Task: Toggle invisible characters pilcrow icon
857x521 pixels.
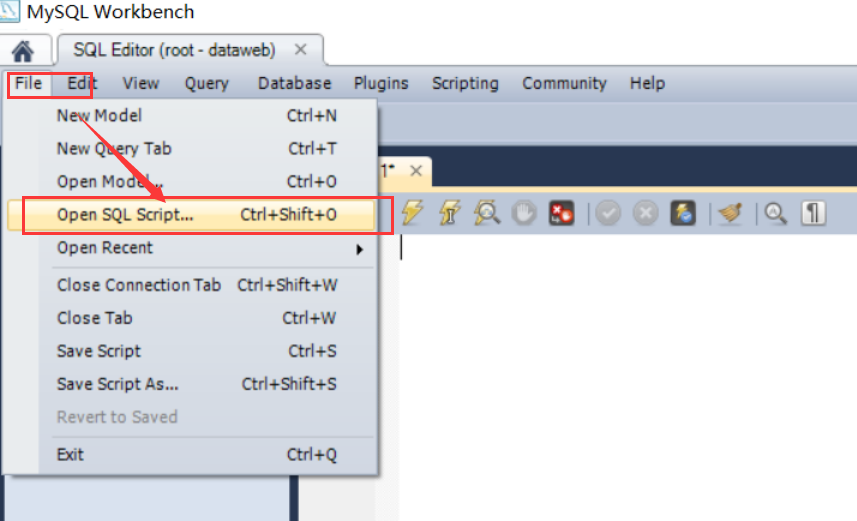Action: click(x=813, y=213)
